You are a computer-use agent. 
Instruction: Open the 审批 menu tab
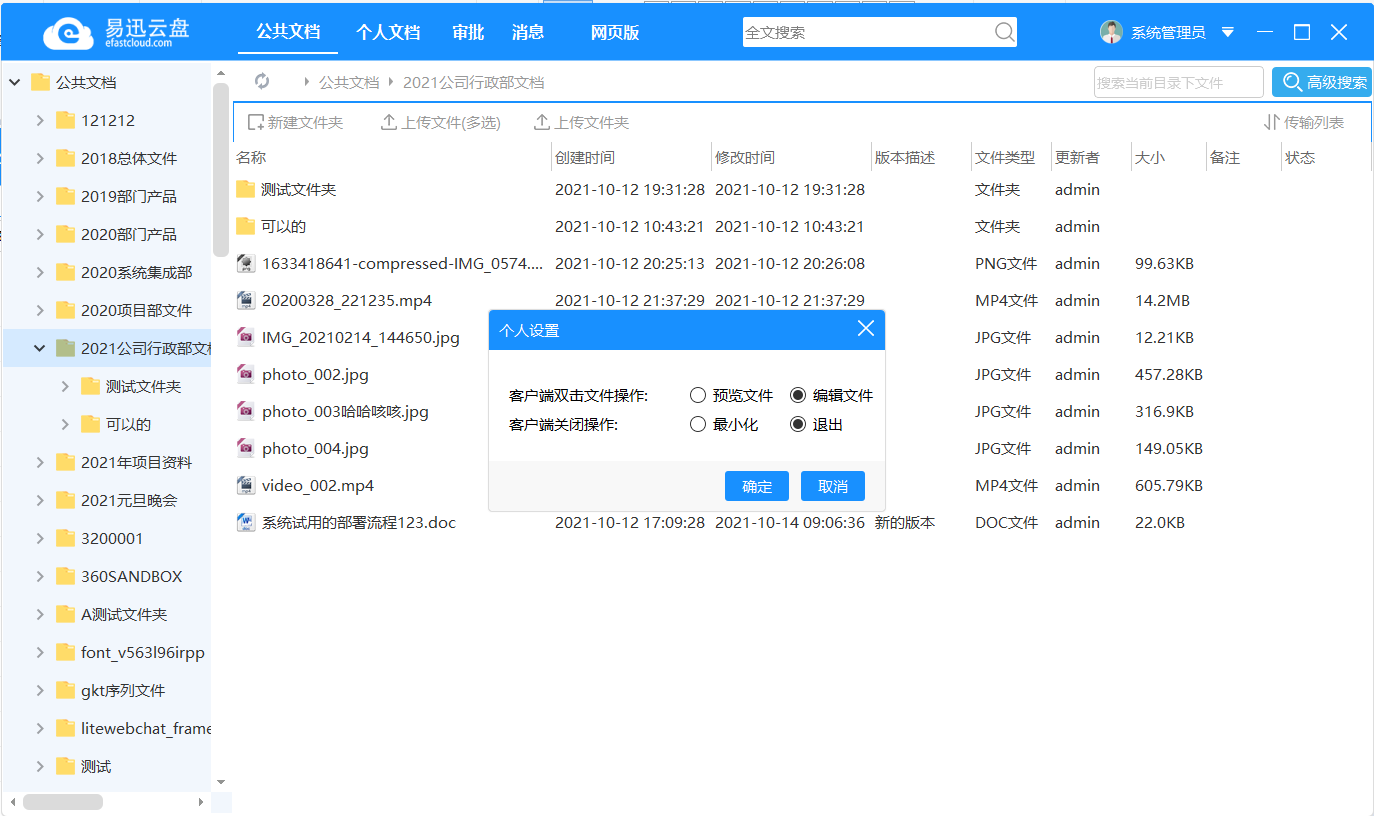(467, 32)
